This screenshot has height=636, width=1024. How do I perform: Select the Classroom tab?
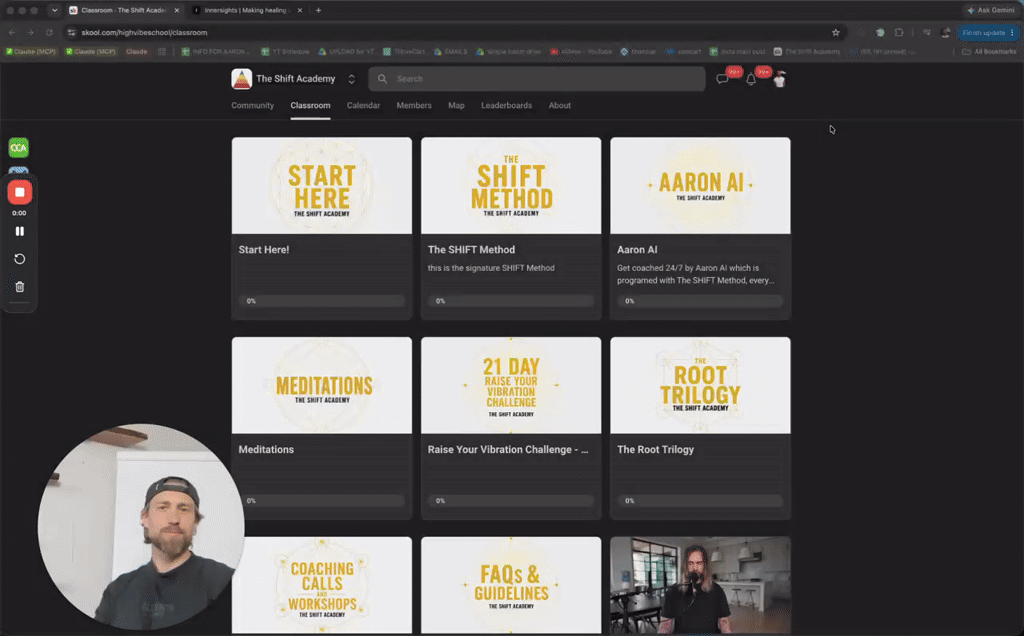click(310, 105)
